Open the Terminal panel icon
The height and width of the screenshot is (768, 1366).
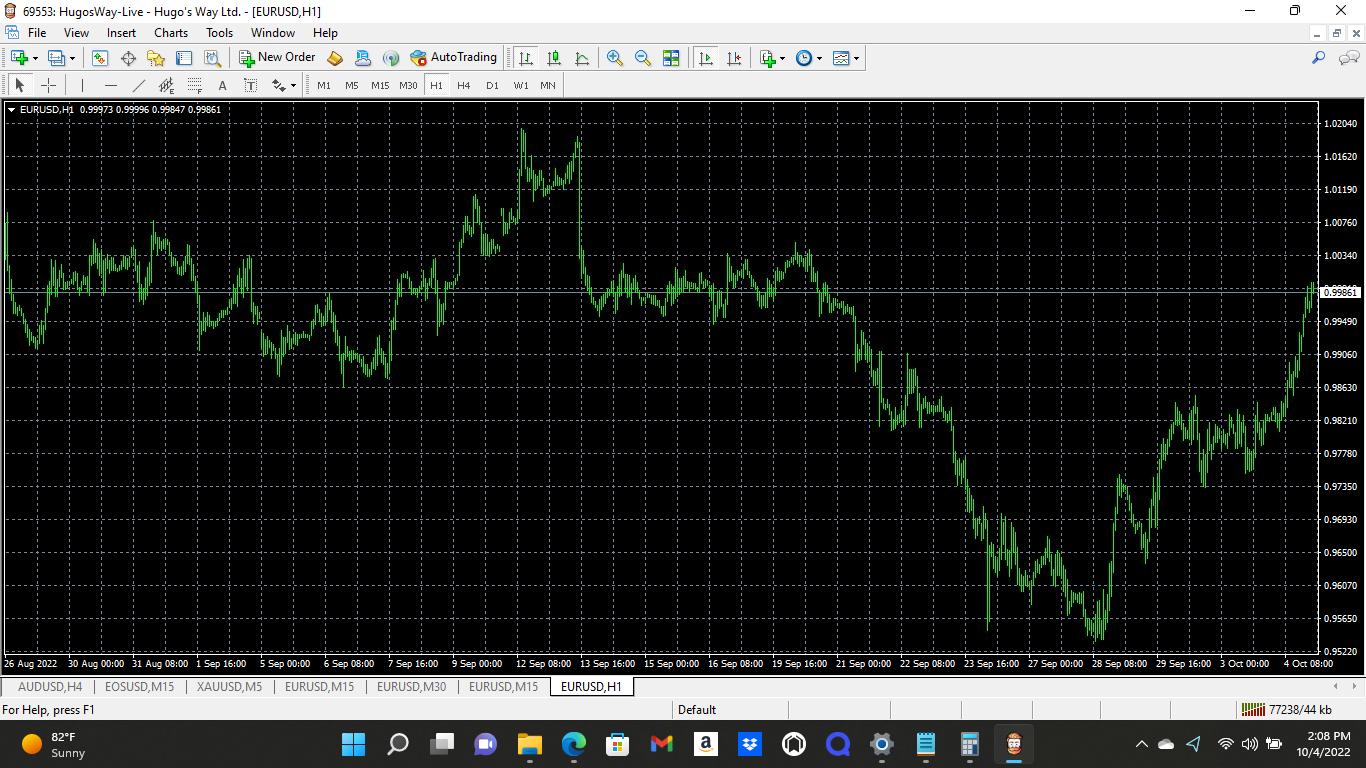click(184, 58)
